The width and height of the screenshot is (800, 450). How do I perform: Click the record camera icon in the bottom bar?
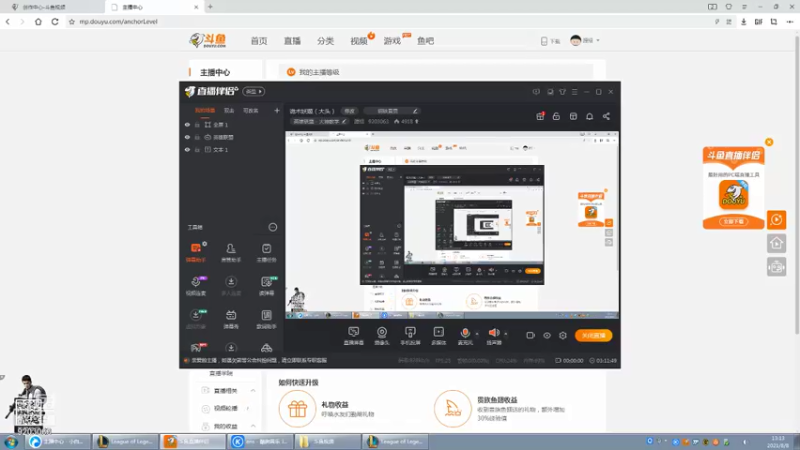pyautogui.click(x=531, y=335)
